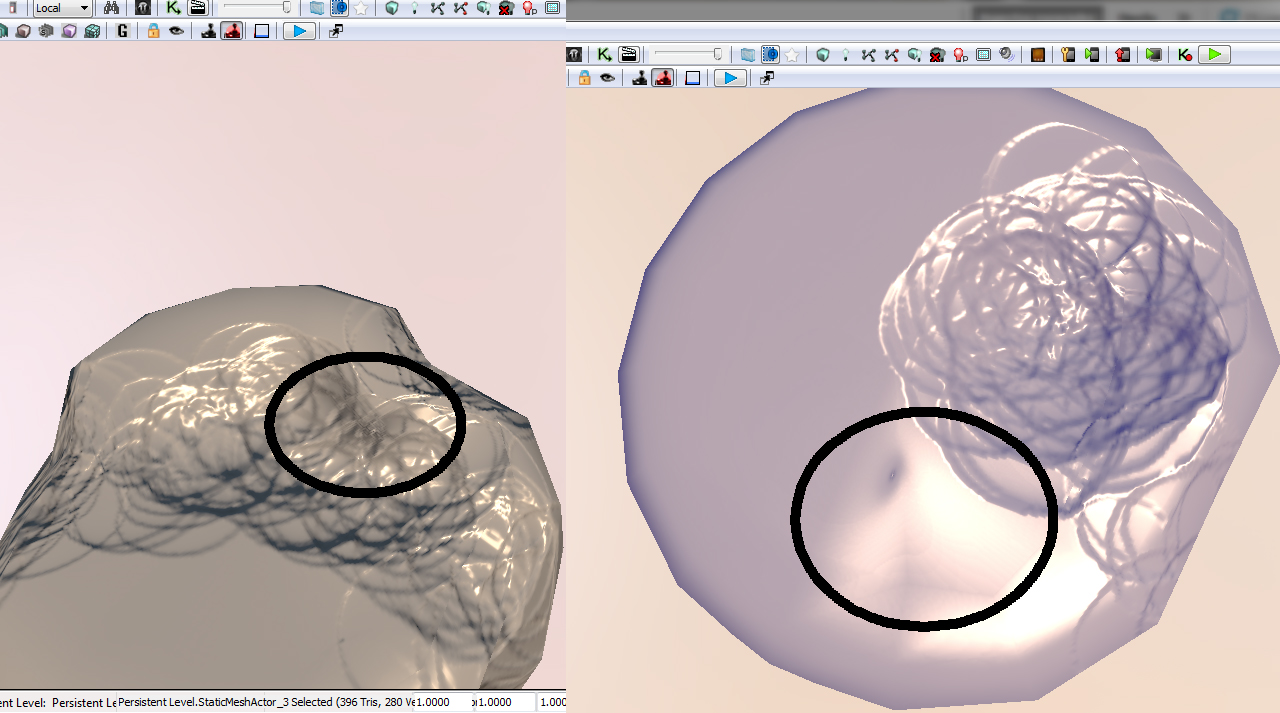This screenshot has width=1280, height=713.
Task: Click speaker sound icon in right toolbar
Action: point(1007,55)
